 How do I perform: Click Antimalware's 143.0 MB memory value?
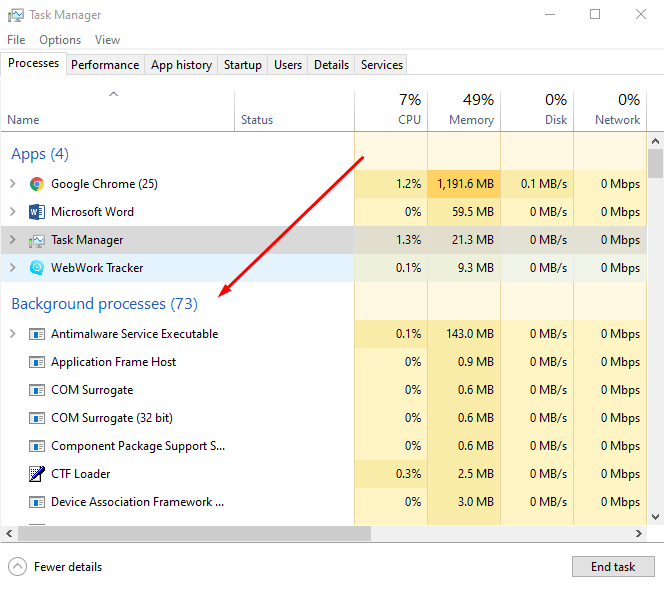point(470,334)
